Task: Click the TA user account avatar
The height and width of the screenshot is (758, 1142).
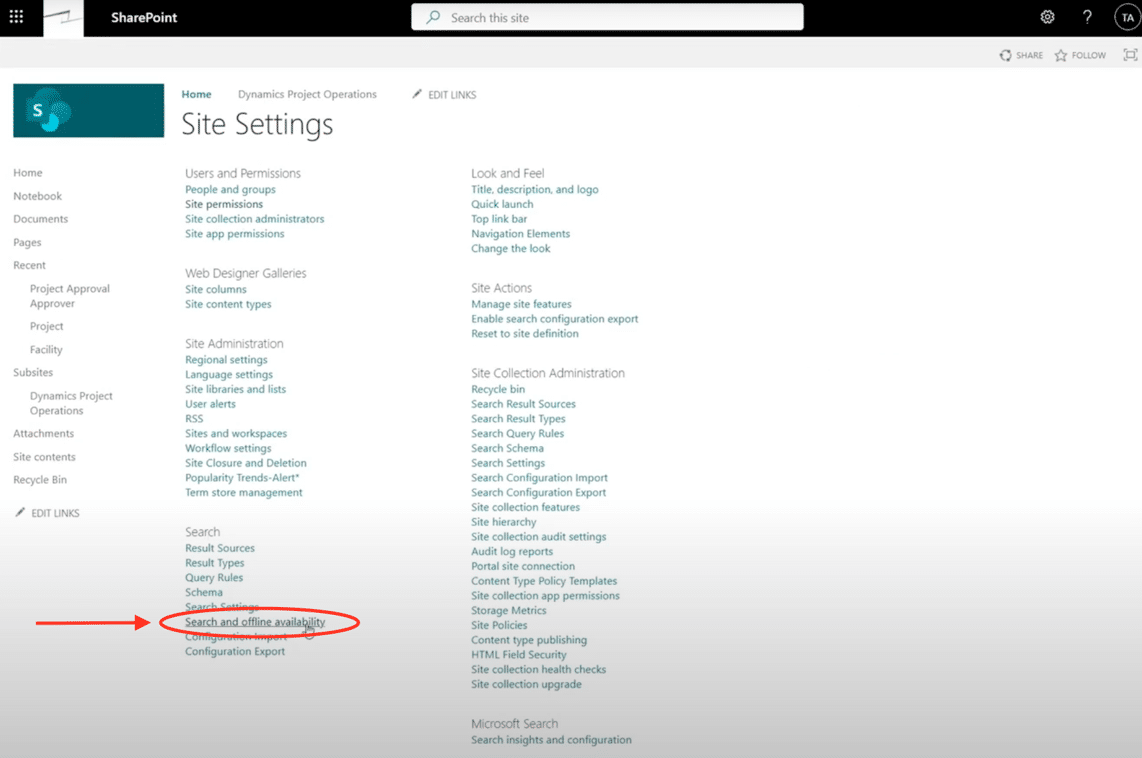Action: pos(1126,17)
